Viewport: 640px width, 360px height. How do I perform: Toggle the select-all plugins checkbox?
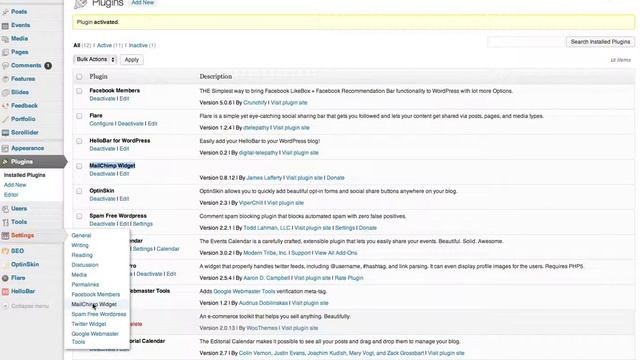tap(79, 76)
